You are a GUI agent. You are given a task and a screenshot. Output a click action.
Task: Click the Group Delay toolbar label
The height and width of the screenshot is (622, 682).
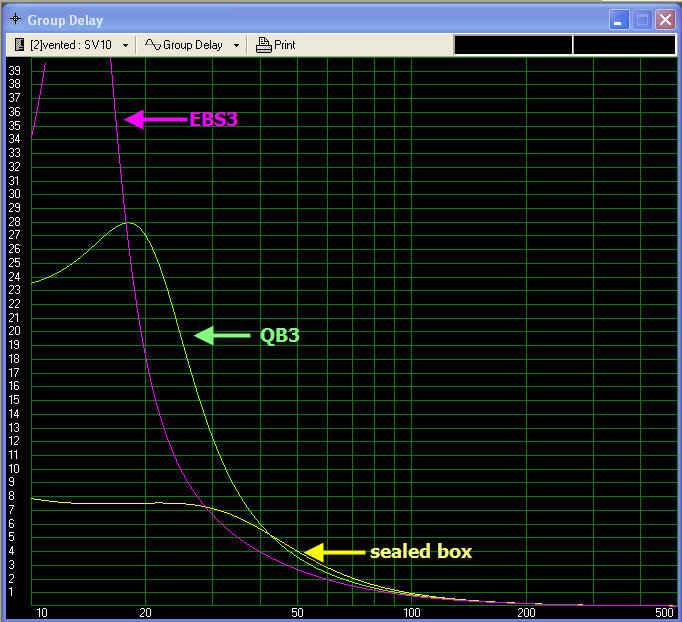tap(193, 45)
